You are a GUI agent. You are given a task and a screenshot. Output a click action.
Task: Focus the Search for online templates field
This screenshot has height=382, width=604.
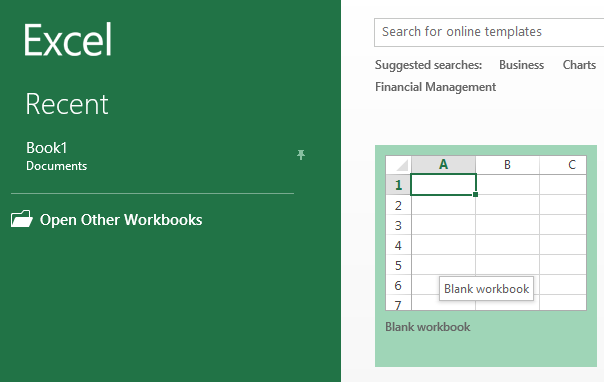click(x=489, y=32)
